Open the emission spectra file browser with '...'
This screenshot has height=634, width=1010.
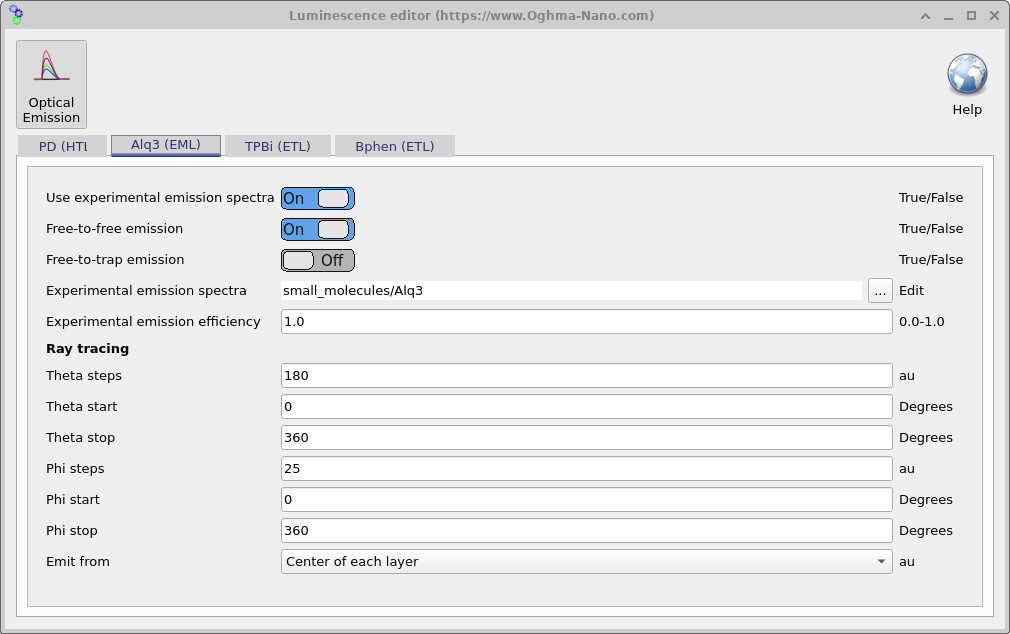click(x=880, y=291)
